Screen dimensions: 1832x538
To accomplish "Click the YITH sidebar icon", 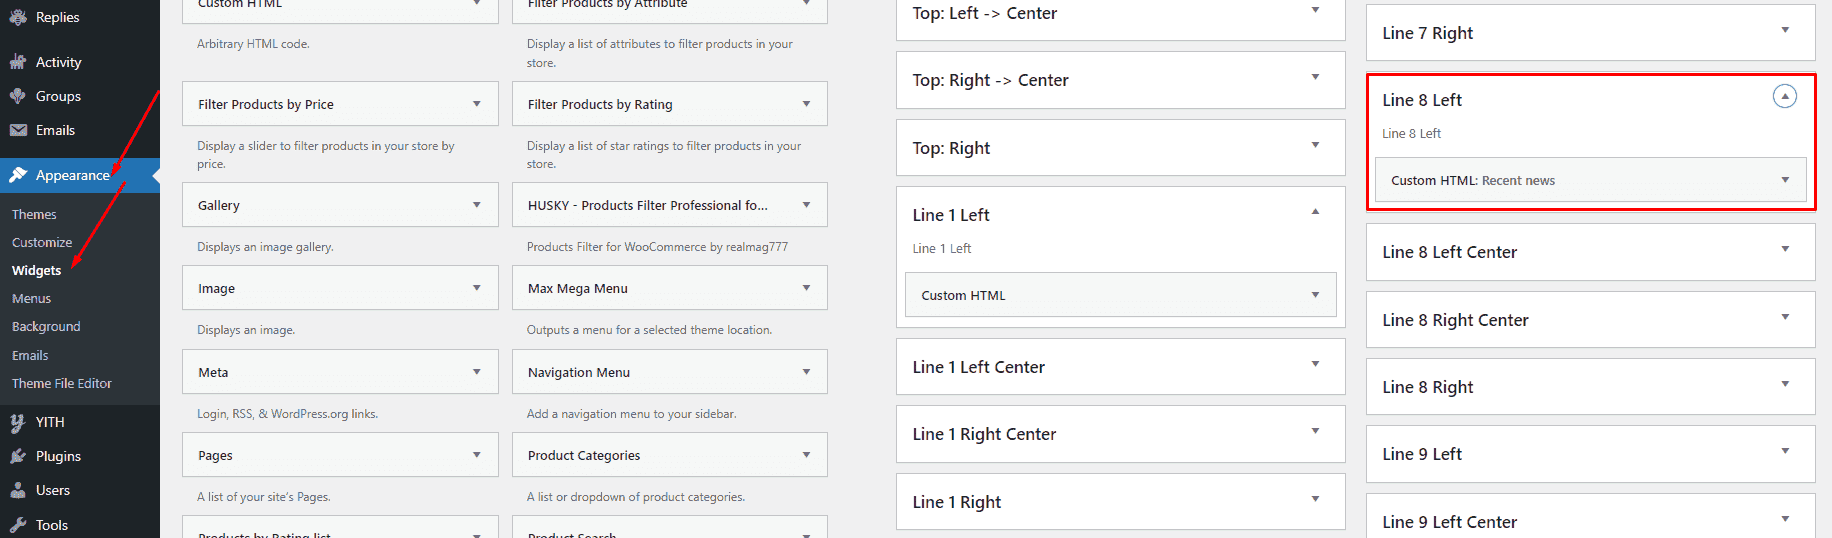I will point(18,422).
